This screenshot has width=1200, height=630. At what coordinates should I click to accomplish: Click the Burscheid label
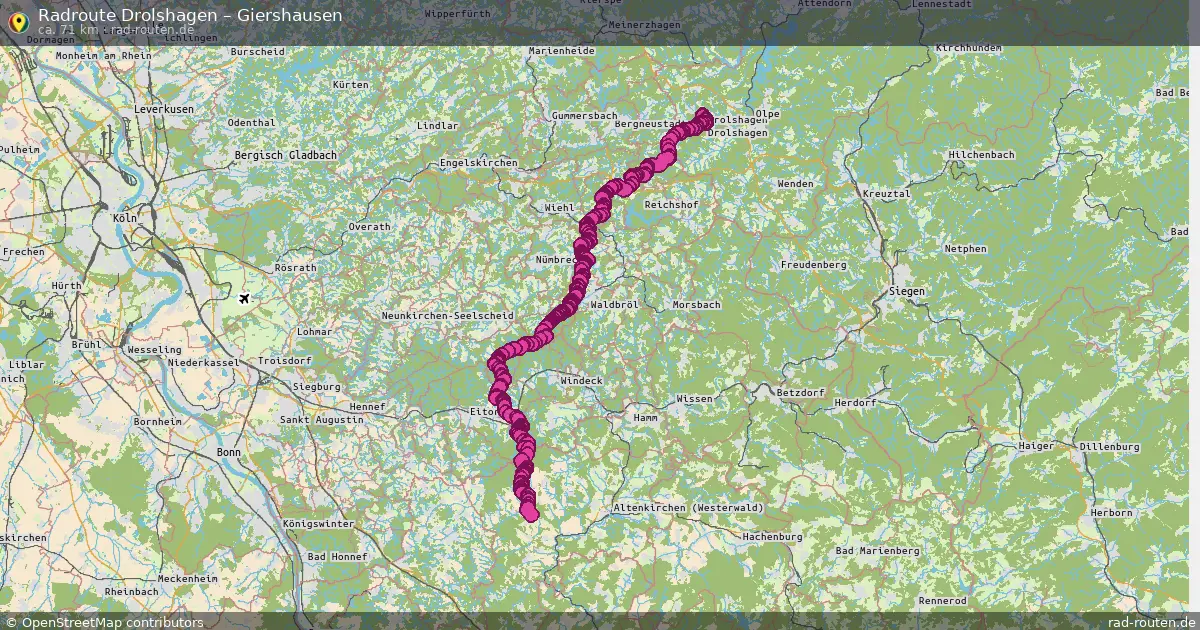[257, 51]
